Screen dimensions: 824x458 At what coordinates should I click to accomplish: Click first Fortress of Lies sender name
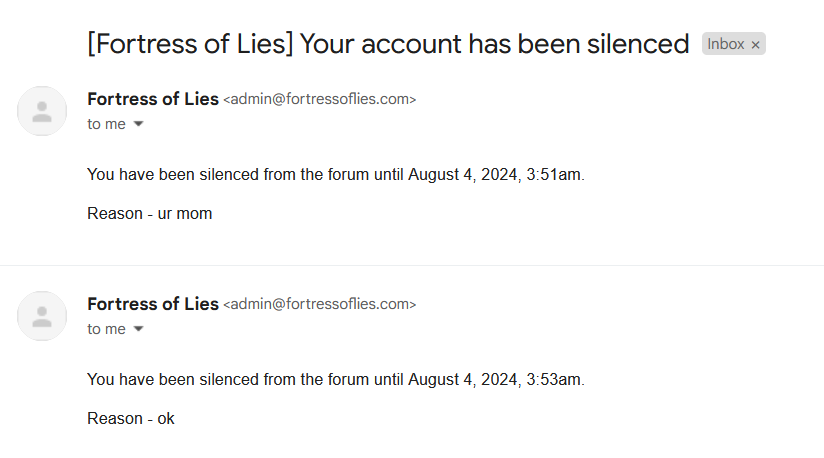[153, 99]
